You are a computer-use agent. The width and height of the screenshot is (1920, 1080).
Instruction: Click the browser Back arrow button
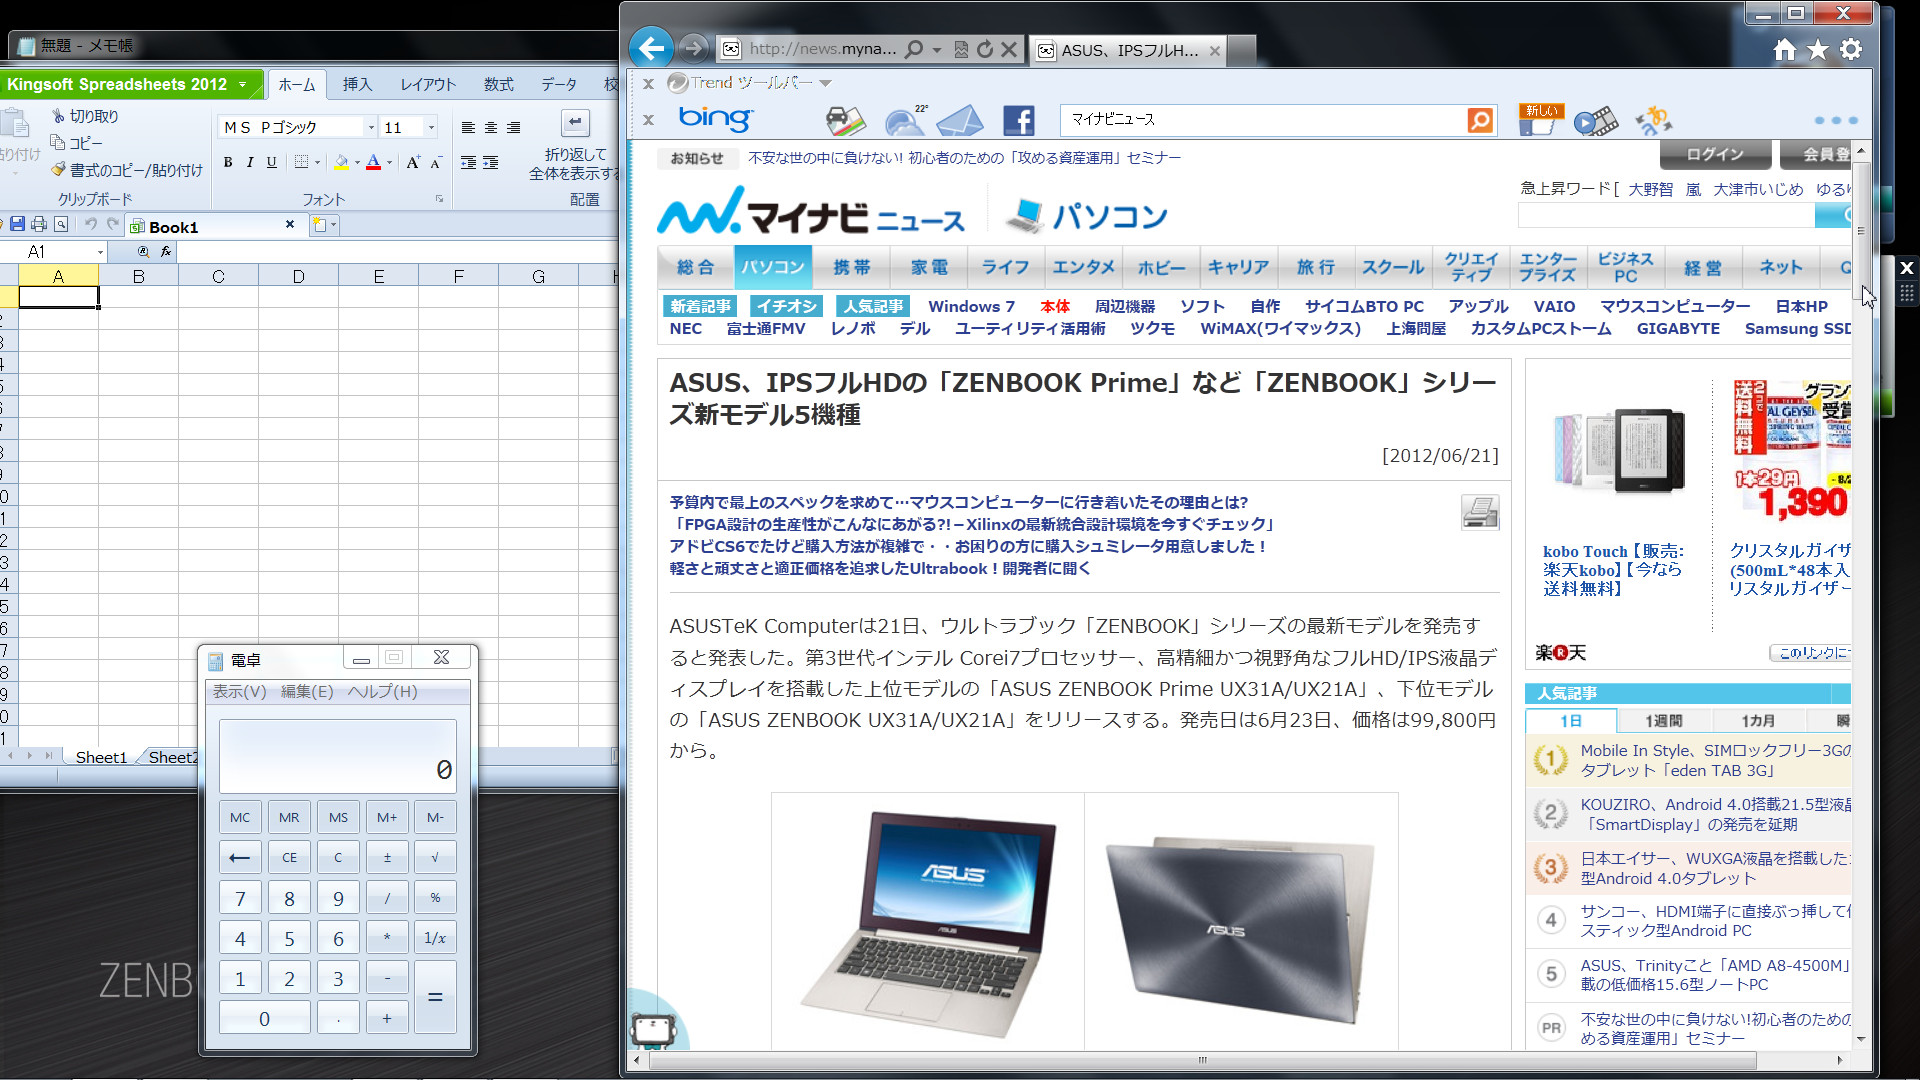tap(652, 47)
